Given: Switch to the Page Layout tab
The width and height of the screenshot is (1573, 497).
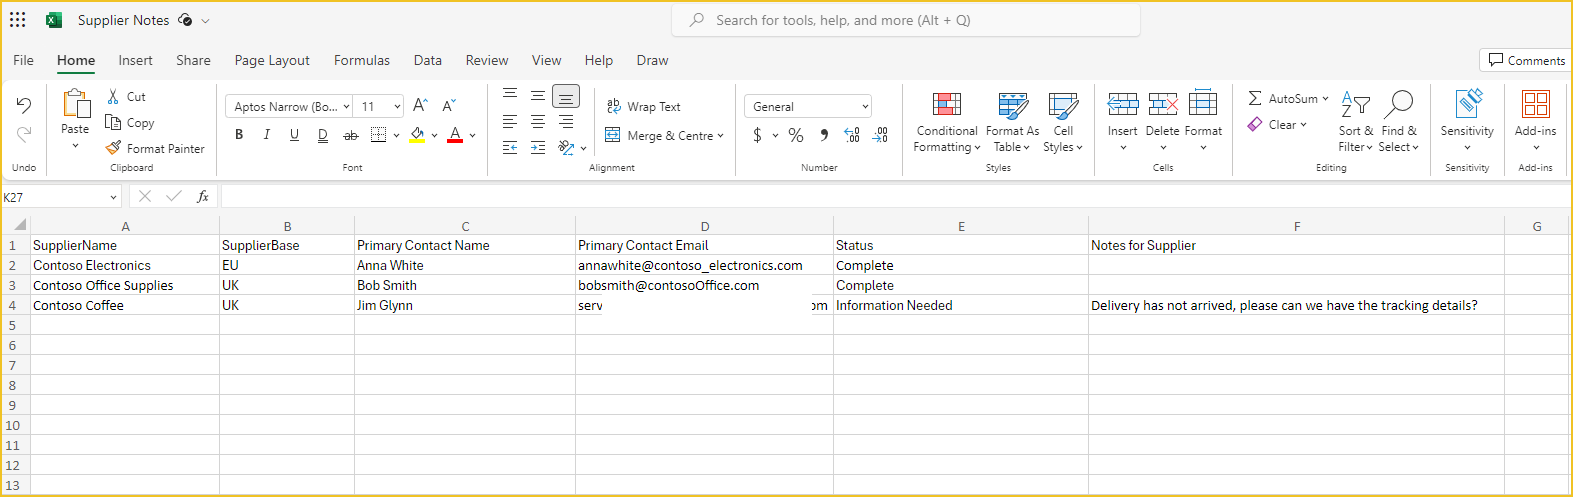Looking at the screenshot, I should (x=272, y=60).
